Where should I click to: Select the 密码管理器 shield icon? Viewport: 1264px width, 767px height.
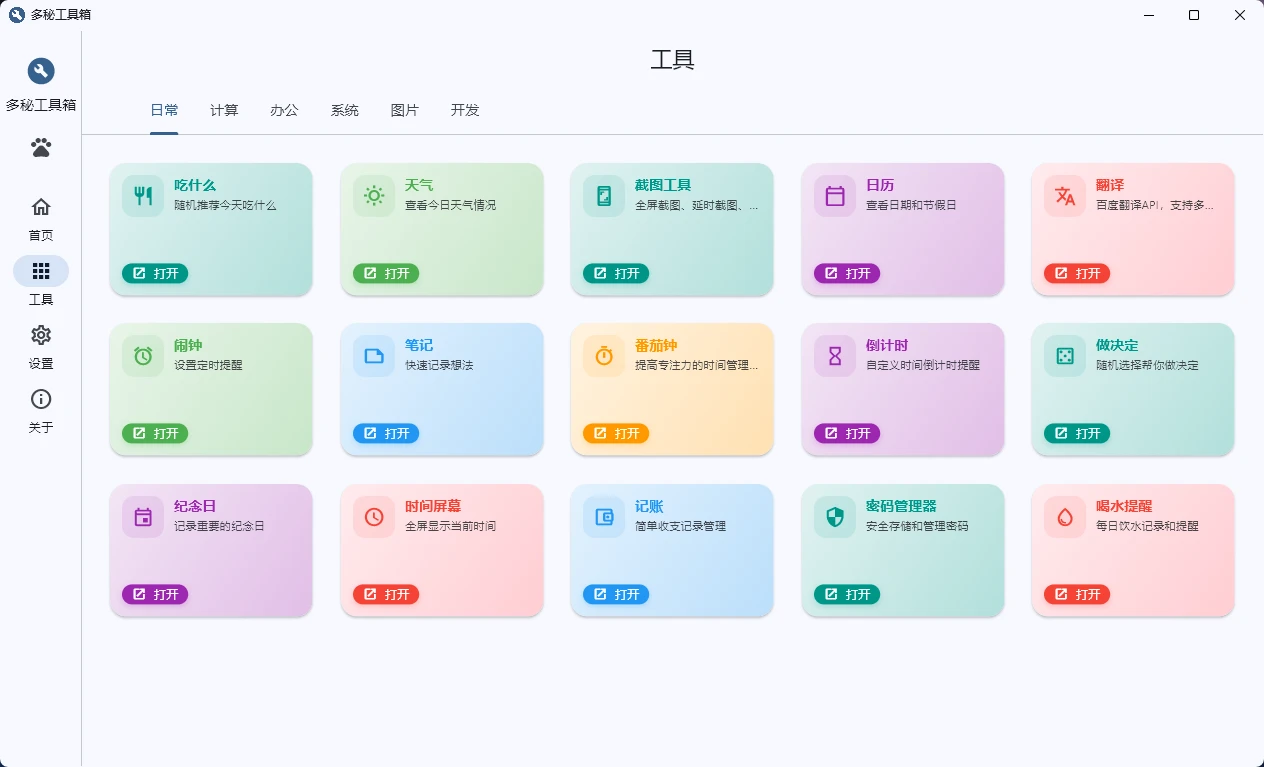pyautogui.click(x=833, y=516)
